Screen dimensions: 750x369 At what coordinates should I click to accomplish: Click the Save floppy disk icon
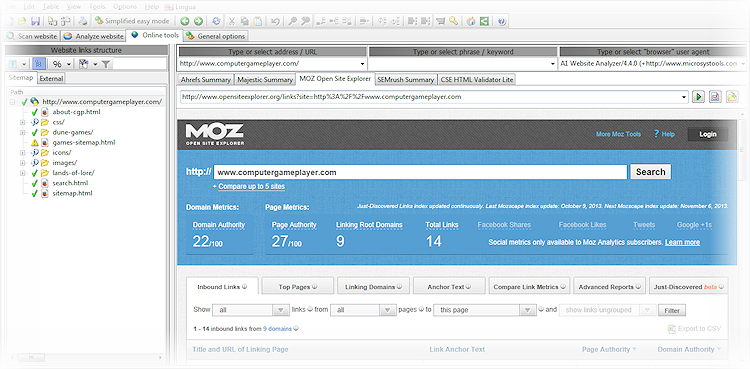click(x=35, y=21)
